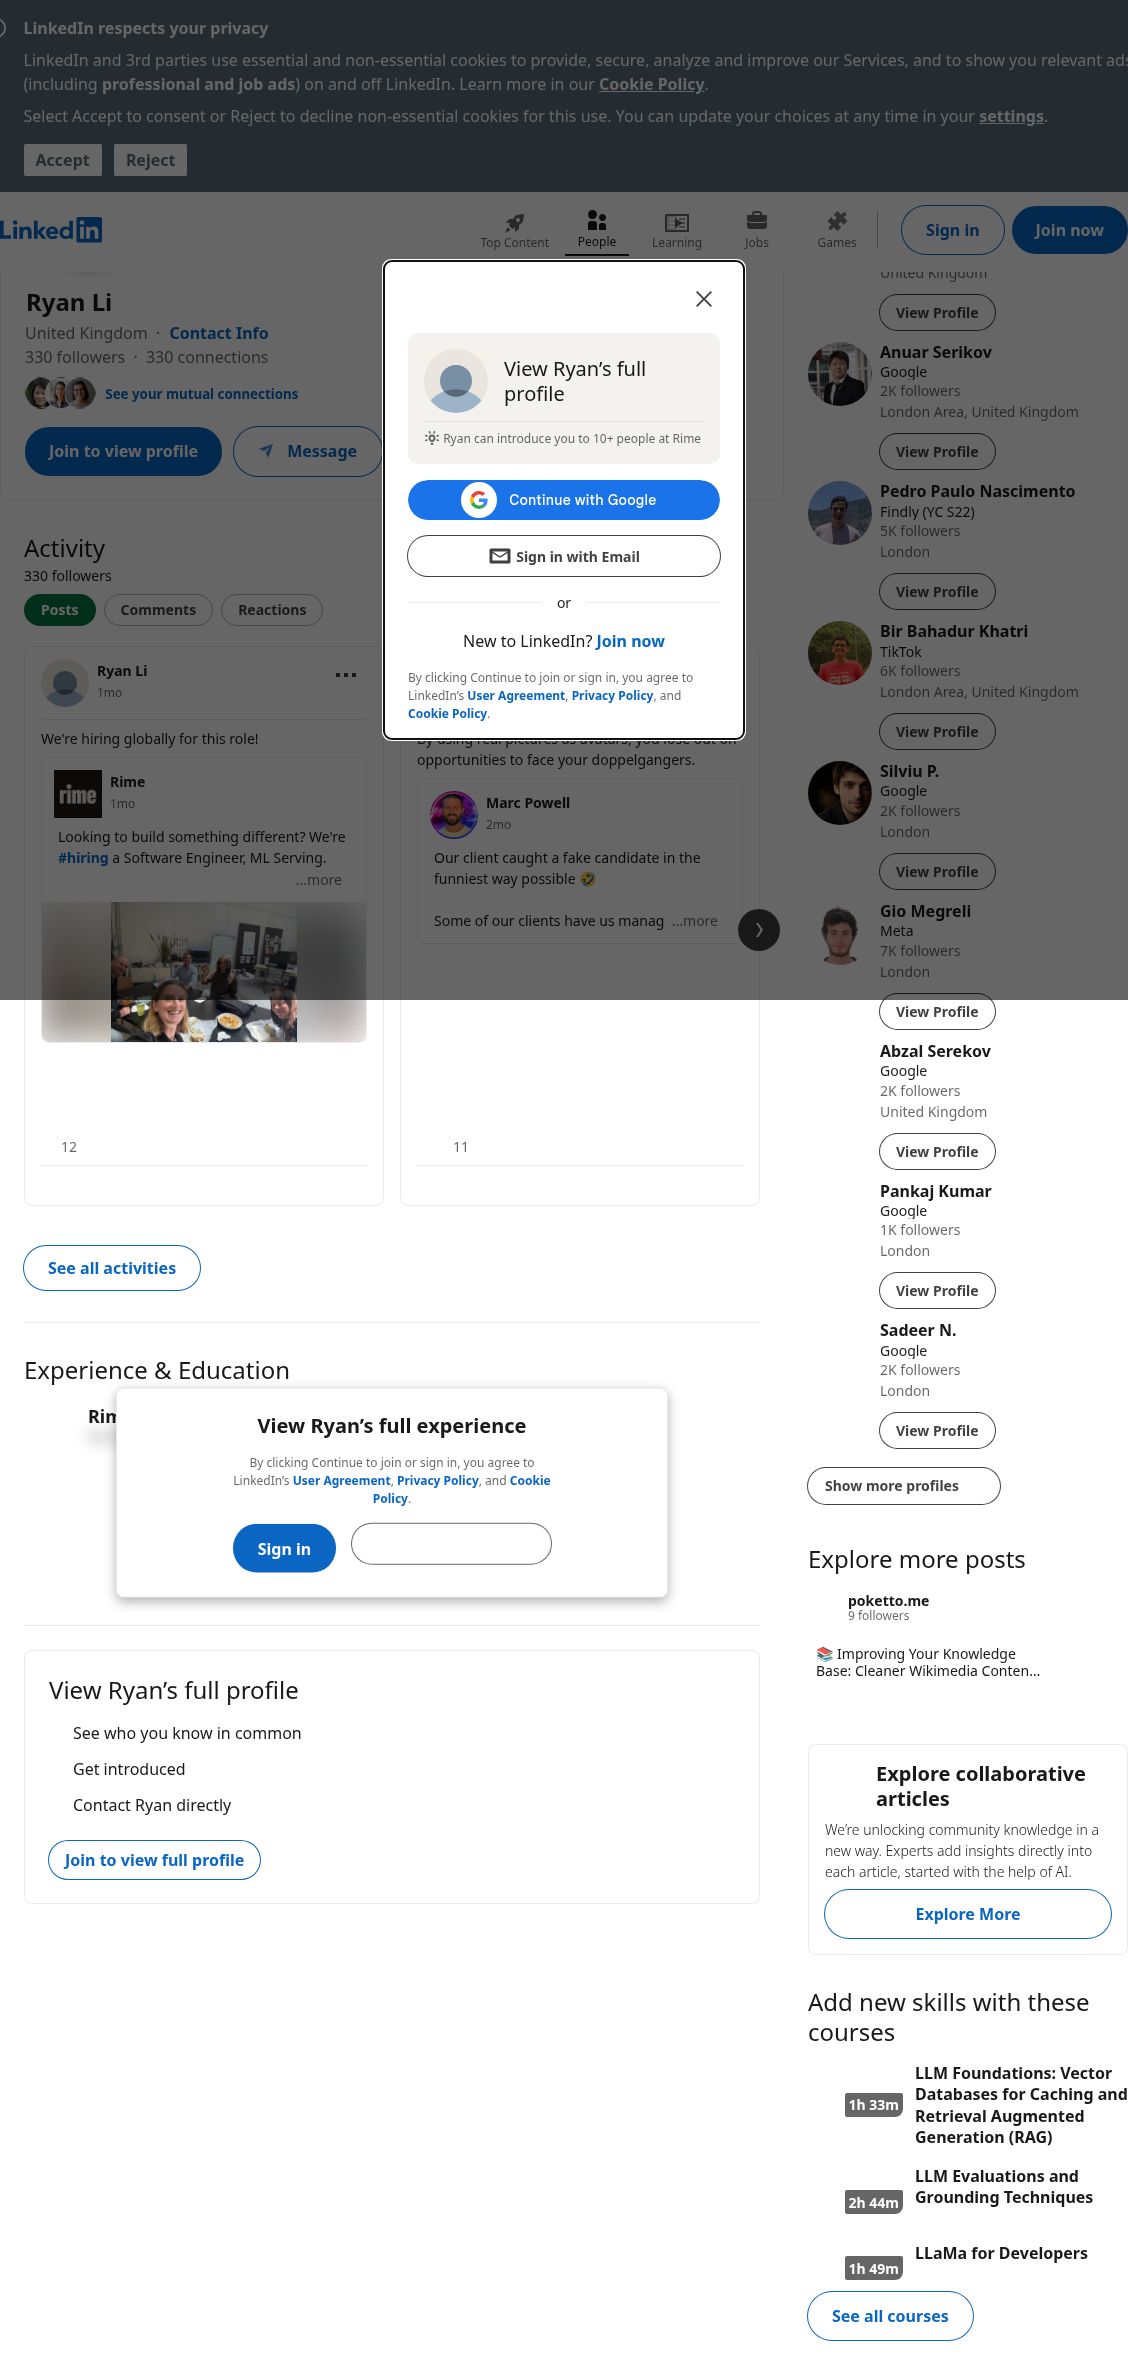Image resolution: width=1128 pixels, height=2373 pixels.
Task: Continue with Google in modal
Action: (564, 500)
